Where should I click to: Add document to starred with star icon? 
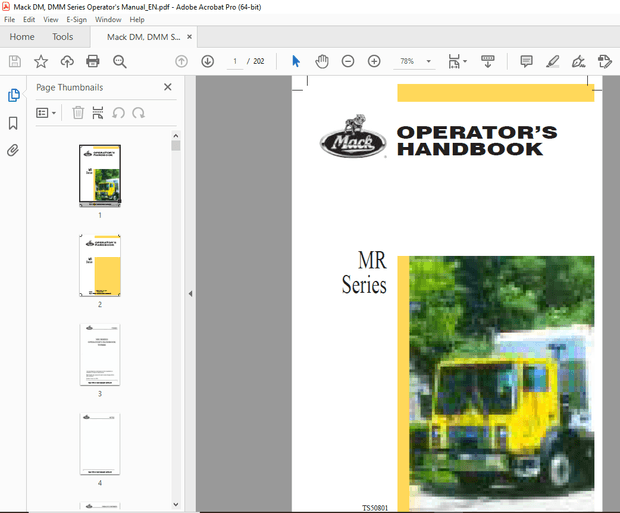pyautogui.click(x=41, y=61)
